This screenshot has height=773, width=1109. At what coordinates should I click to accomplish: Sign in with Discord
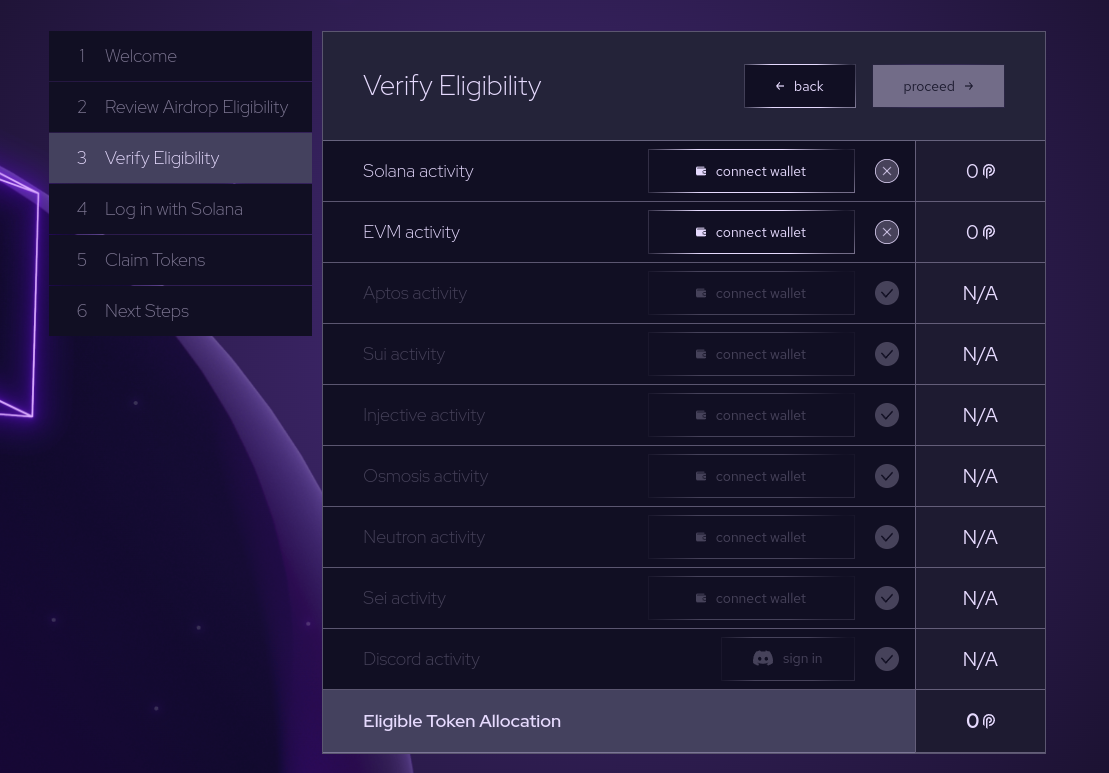[x=788, y=659]
